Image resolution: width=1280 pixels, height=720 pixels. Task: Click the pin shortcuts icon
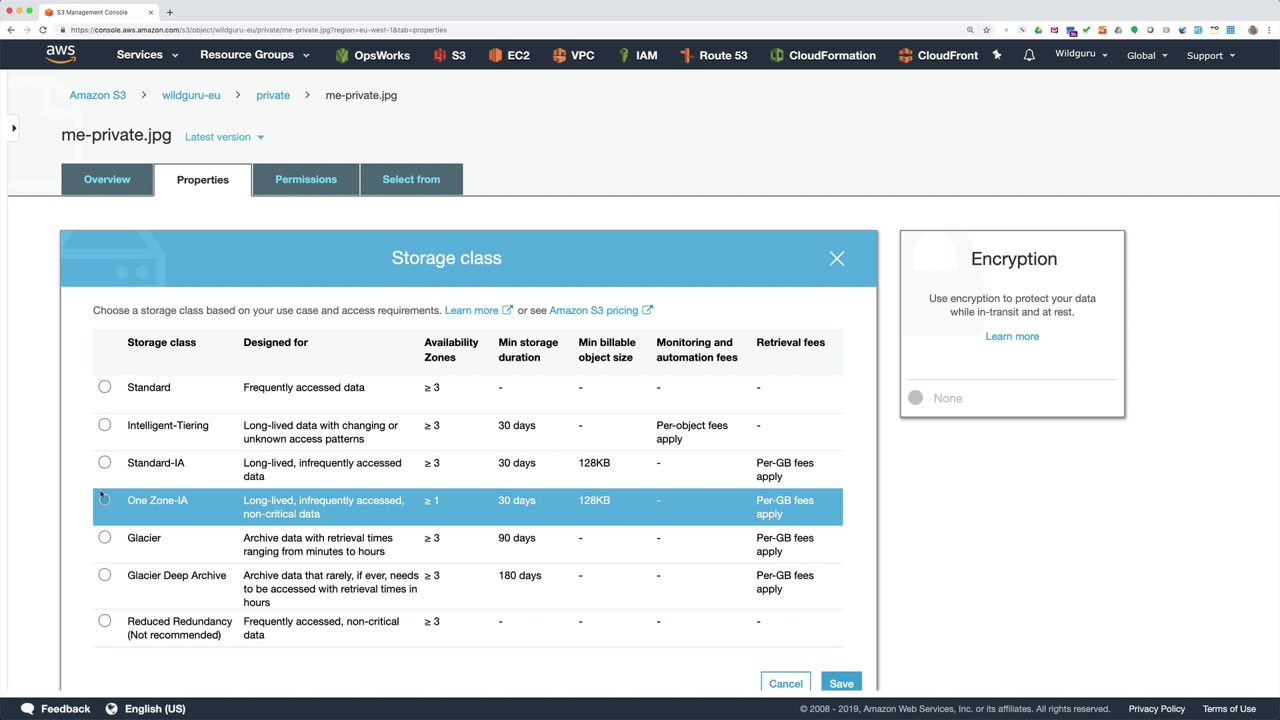pos(997,55)
